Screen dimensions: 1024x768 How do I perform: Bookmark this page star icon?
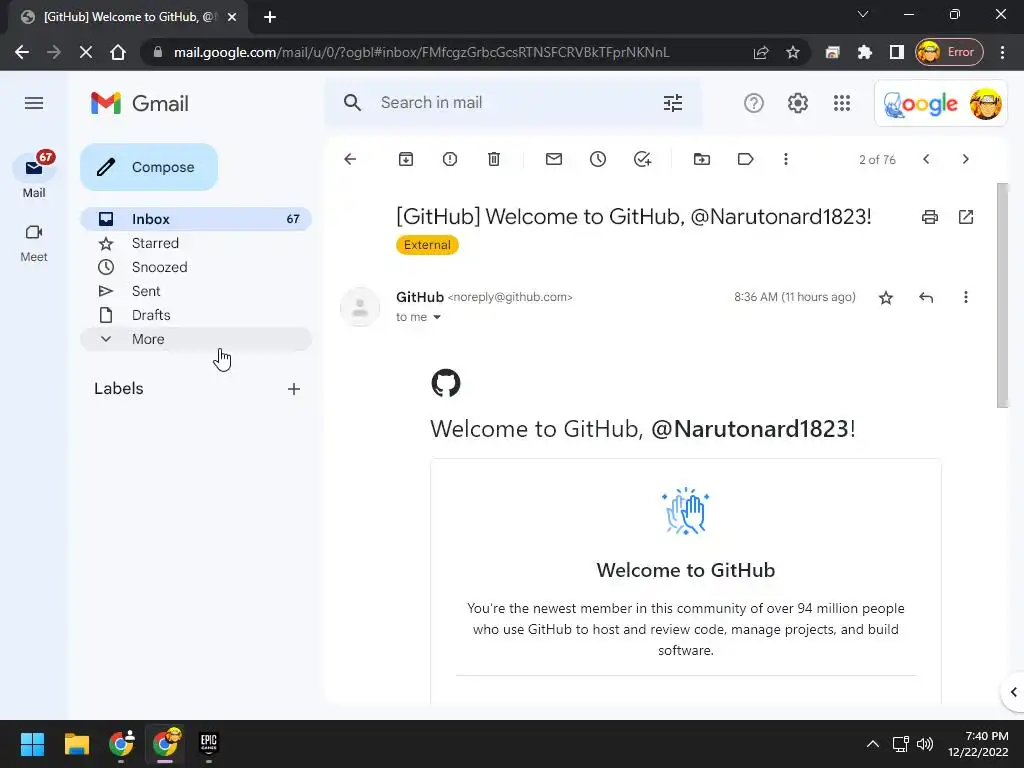click(x=793, y=52)
